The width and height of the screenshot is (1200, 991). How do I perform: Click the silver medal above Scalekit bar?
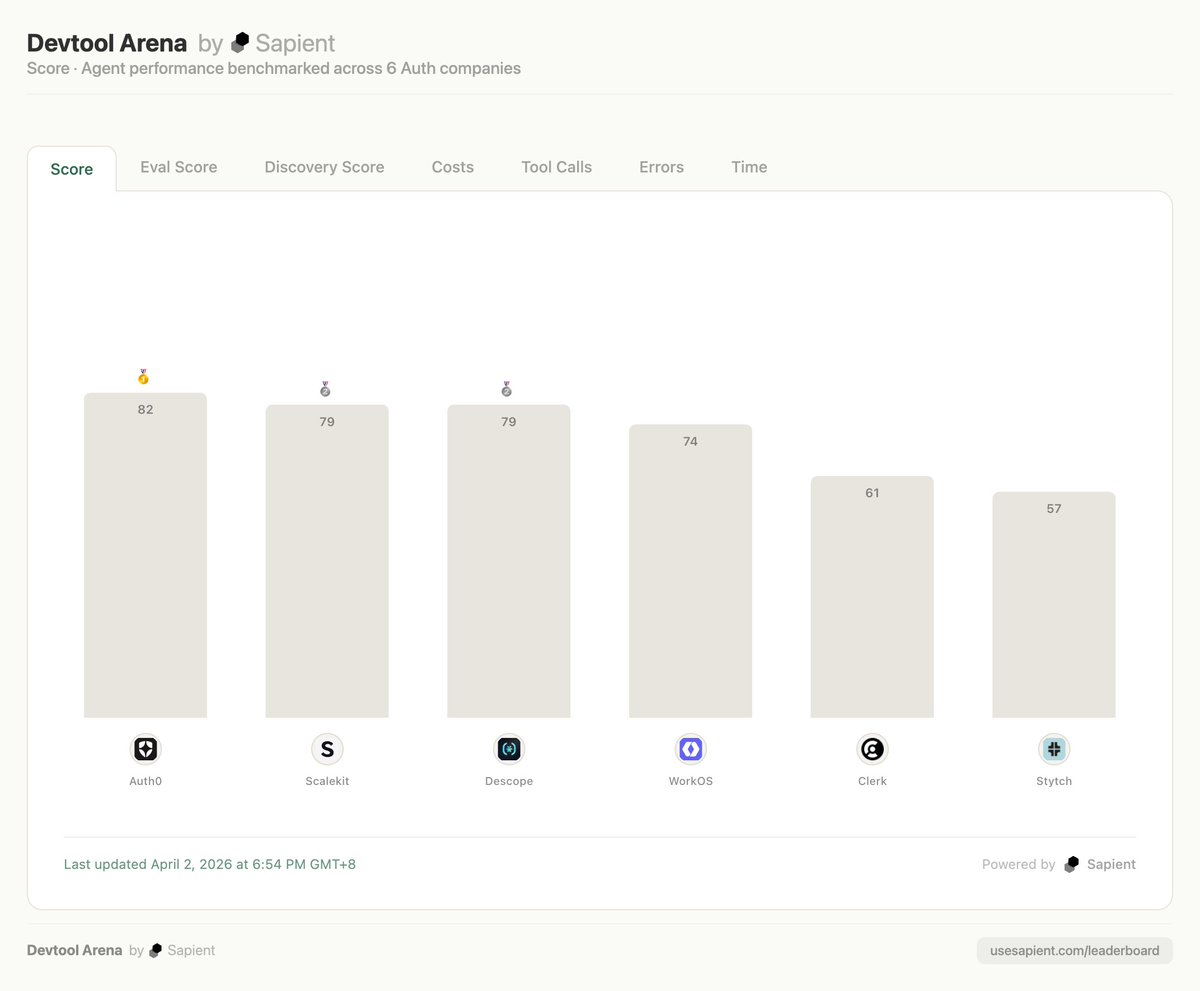[x=325, y=389]
